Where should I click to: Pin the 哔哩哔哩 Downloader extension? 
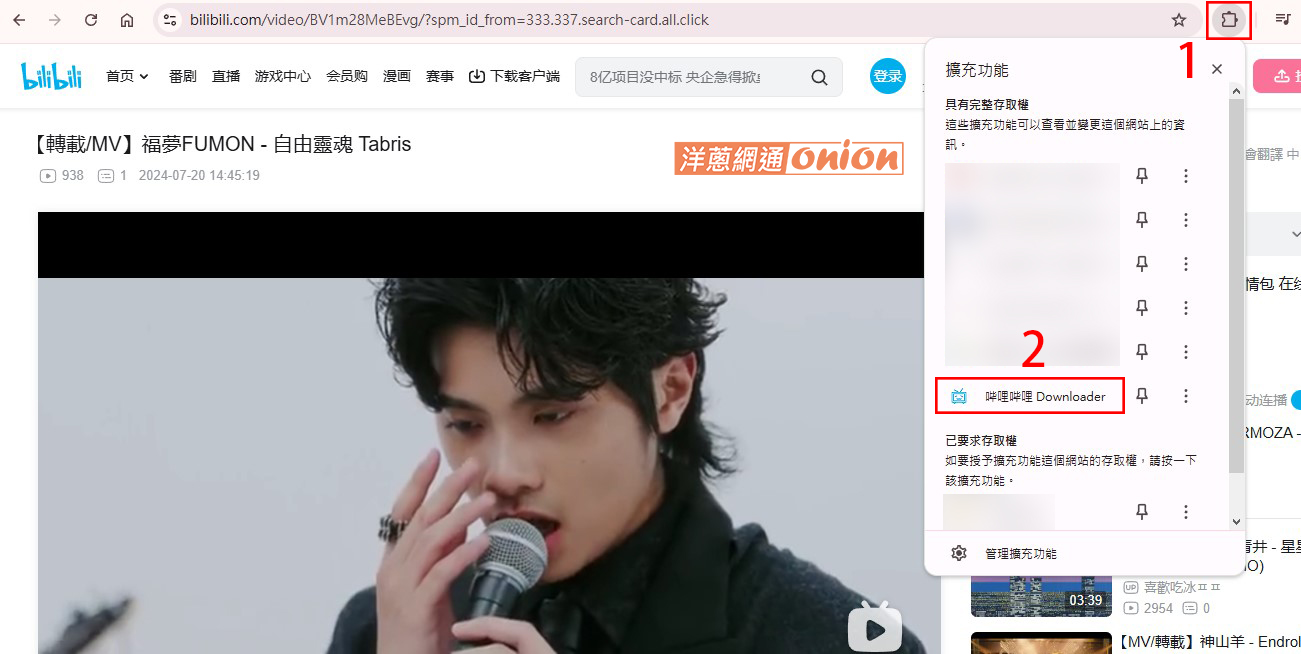[x=1142, y=396]
